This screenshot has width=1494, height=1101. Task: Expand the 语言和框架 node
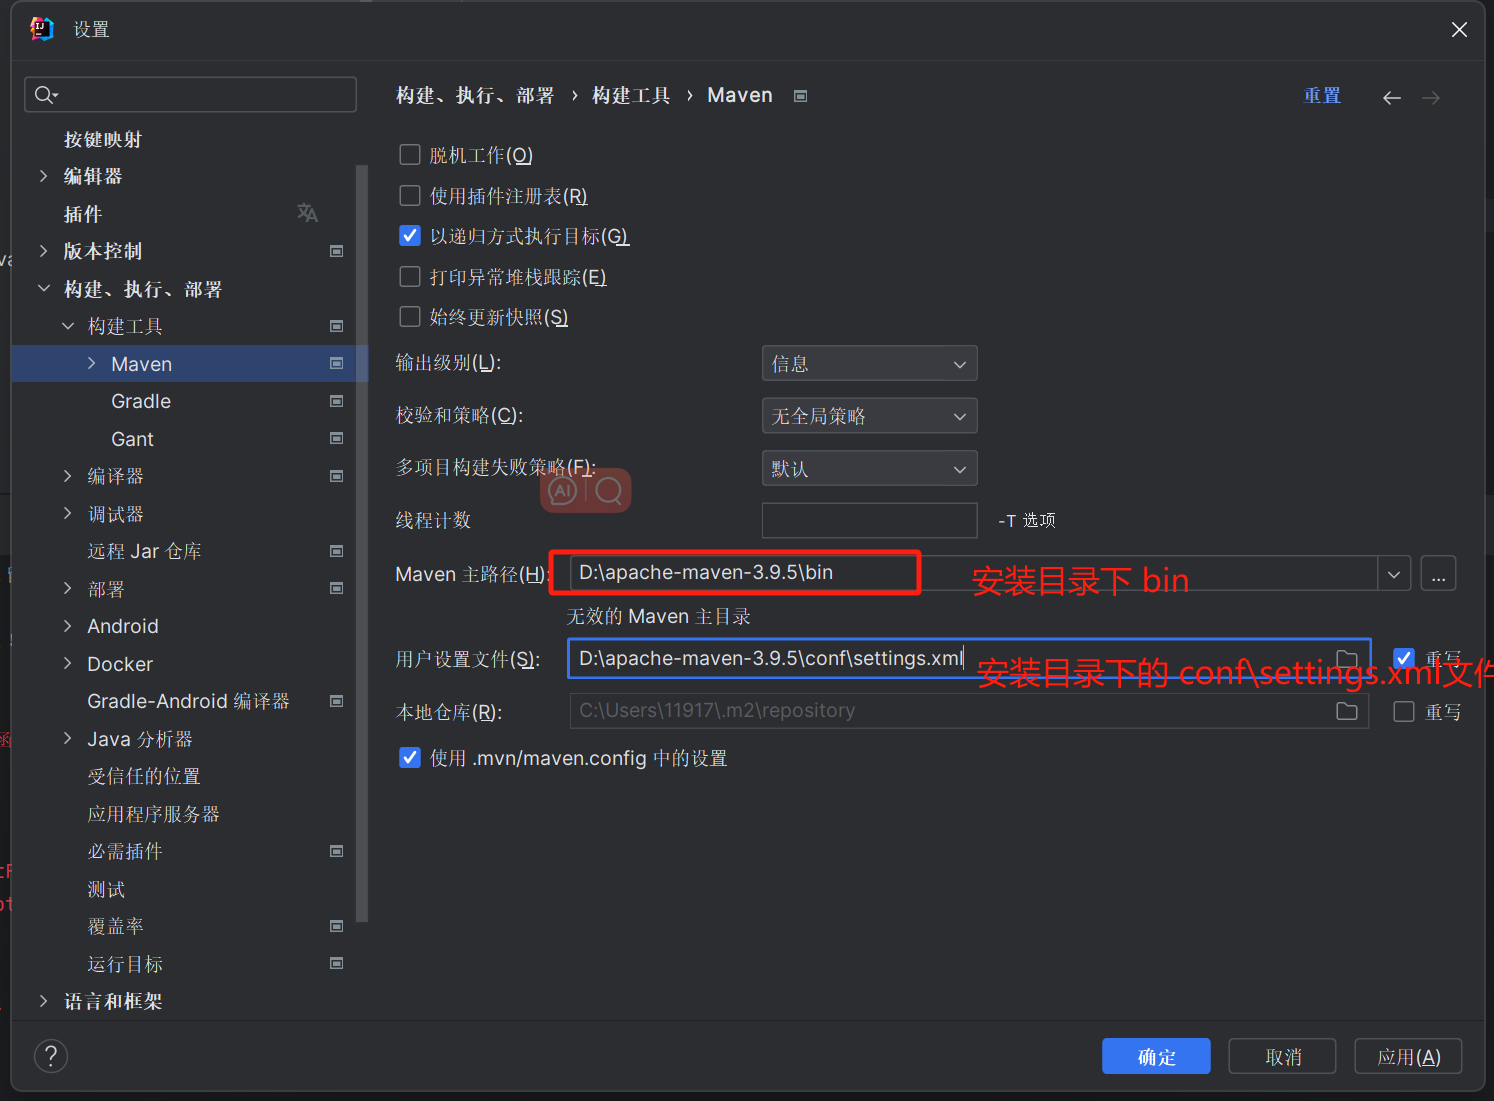[43, 1001]
